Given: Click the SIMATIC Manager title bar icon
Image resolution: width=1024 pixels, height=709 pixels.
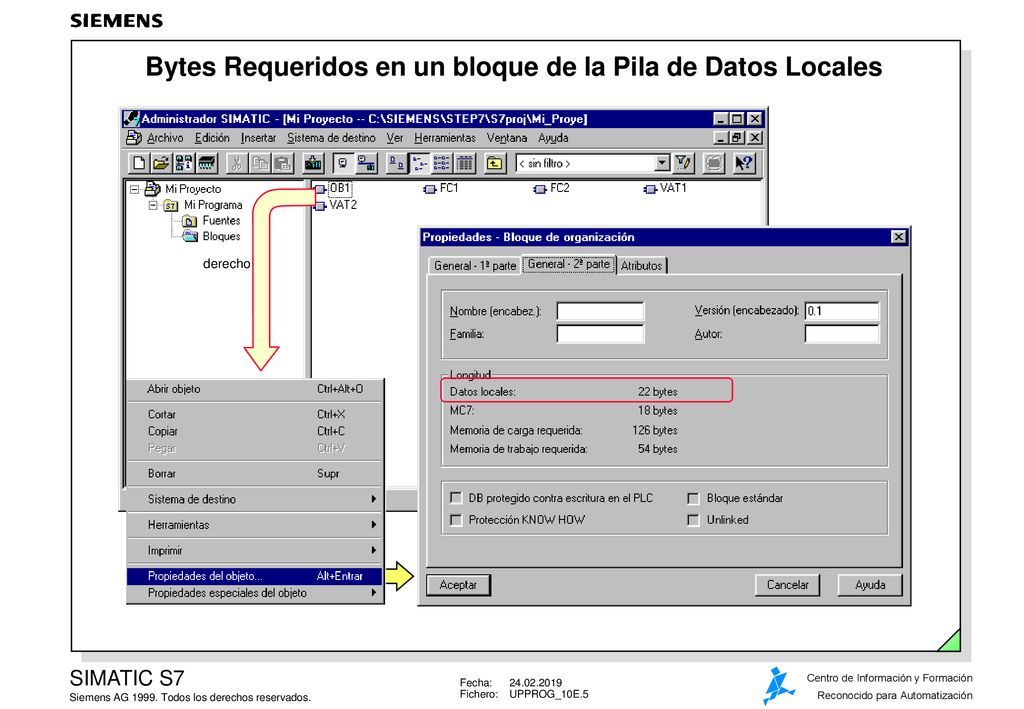Looking at the screenshot, I should [x=131, y=118].
